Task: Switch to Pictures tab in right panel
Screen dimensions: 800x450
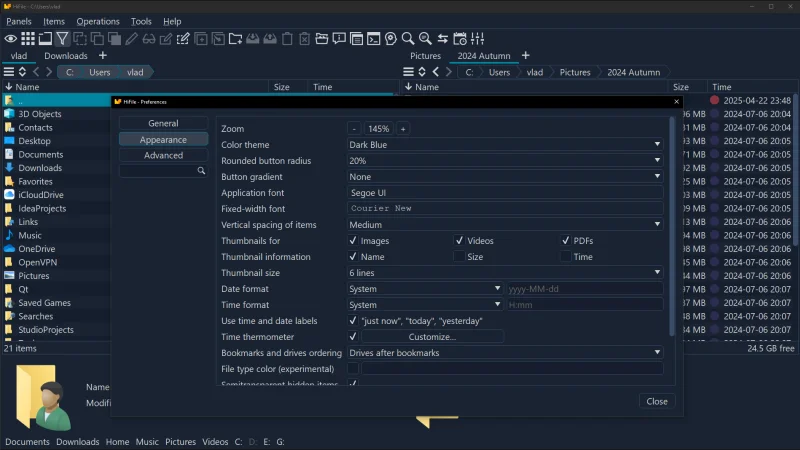Action: (x=425, y=56)
